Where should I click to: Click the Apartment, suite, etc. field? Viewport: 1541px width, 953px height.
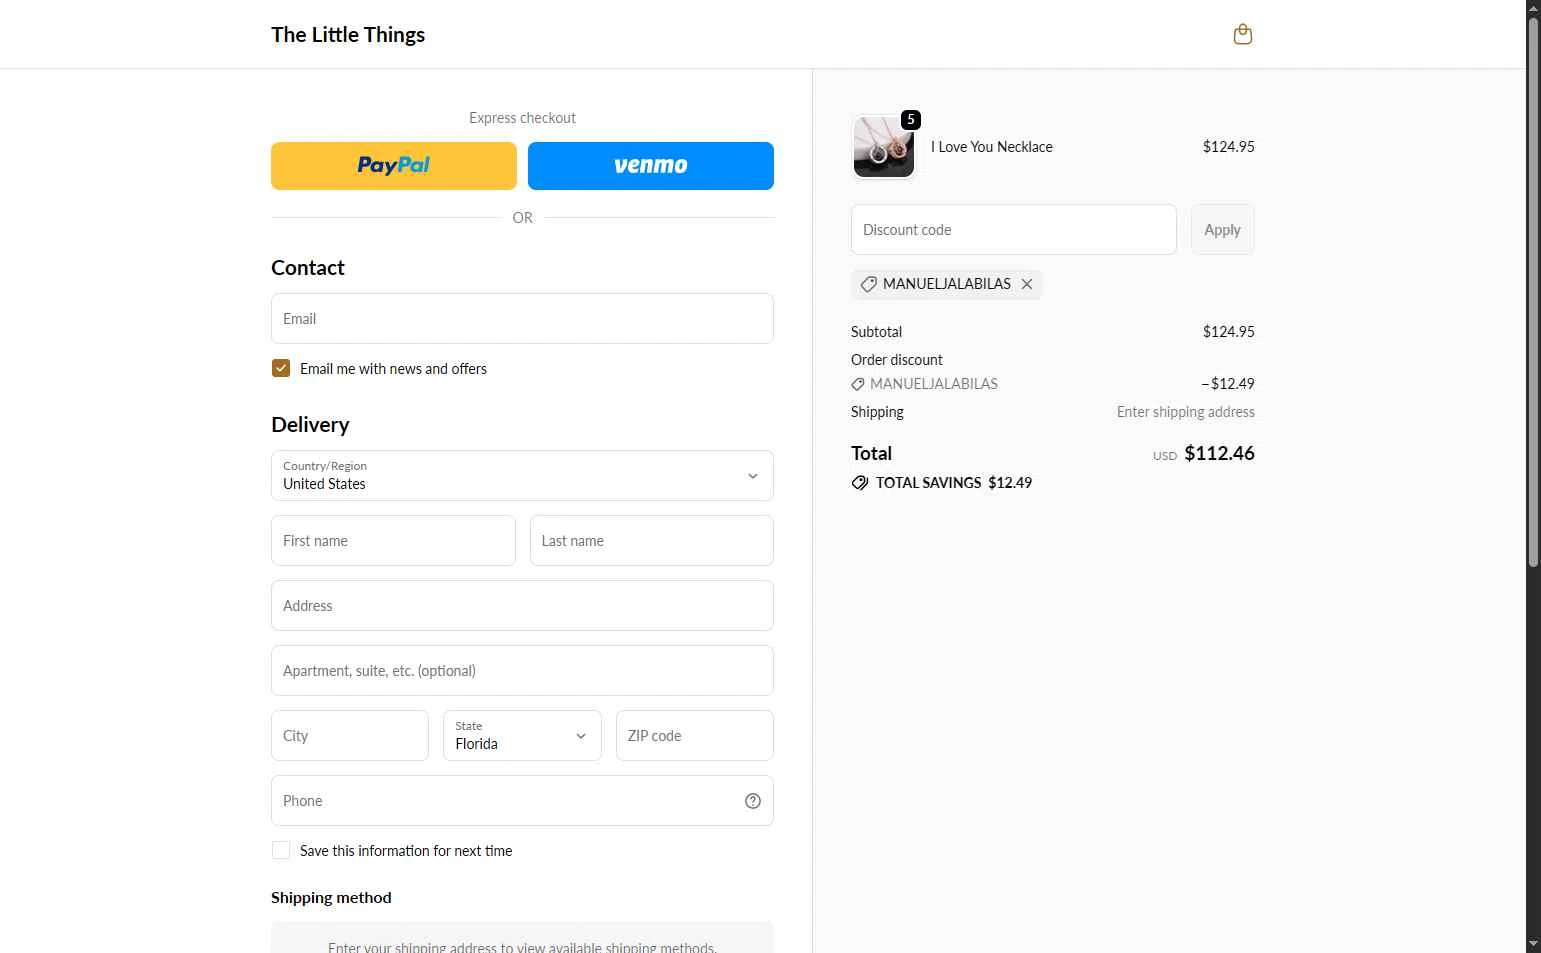522,671
